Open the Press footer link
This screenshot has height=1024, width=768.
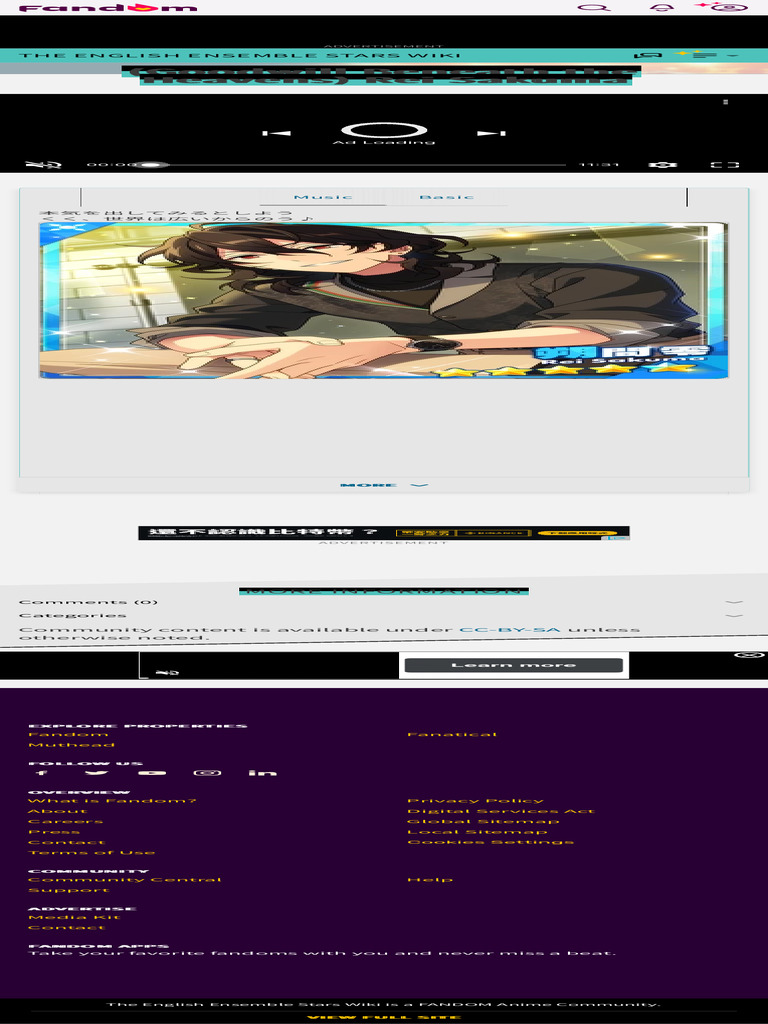click(54, 832)
